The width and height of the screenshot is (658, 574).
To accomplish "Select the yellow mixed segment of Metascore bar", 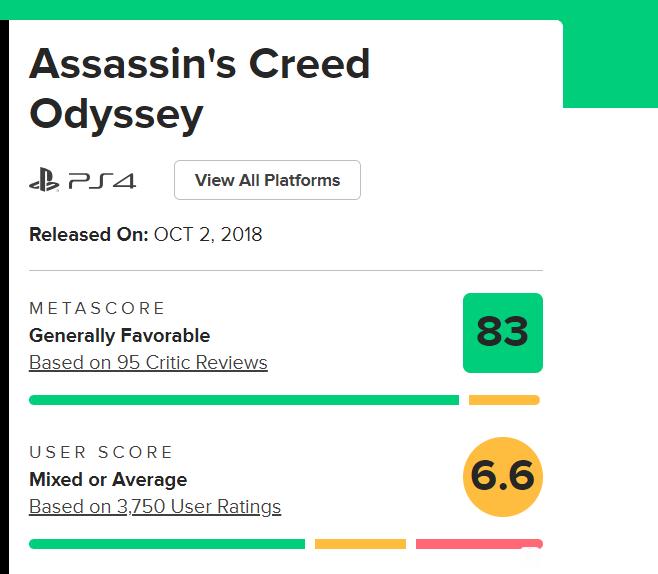I will (x=504, y=400).
